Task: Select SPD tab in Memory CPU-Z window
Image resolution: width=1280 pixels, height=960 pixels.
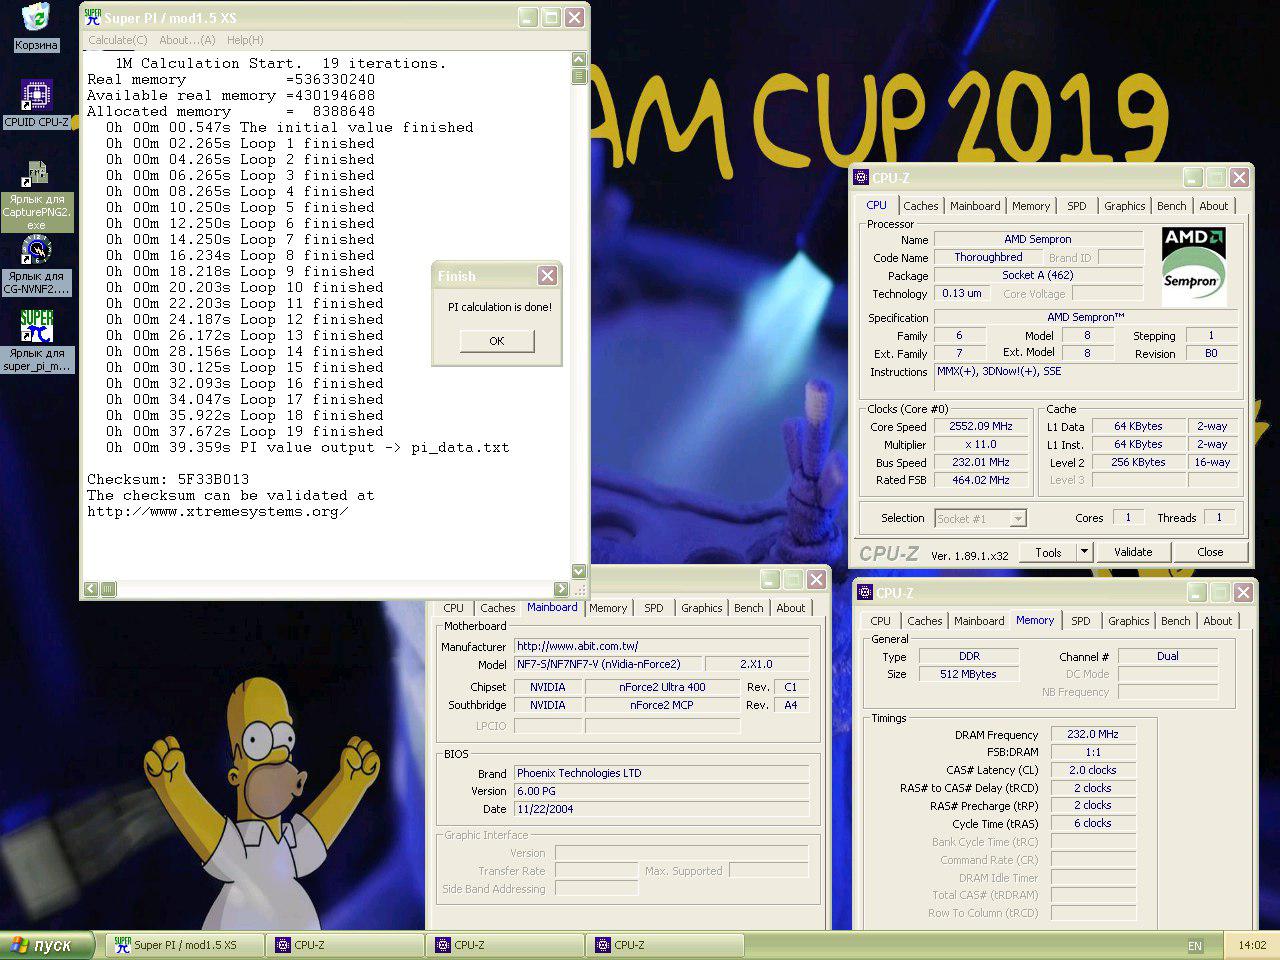Action: click(1081, 621)
